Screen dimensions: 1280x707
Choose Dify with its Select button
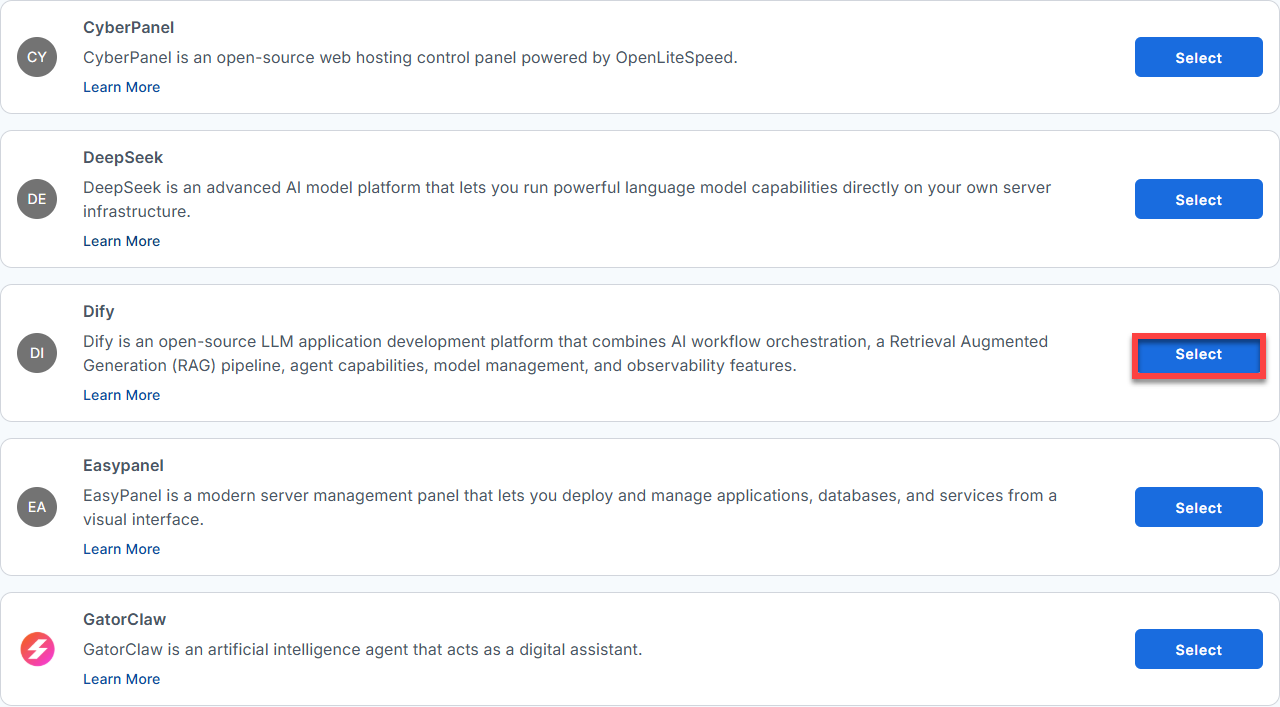point(1198,354)
